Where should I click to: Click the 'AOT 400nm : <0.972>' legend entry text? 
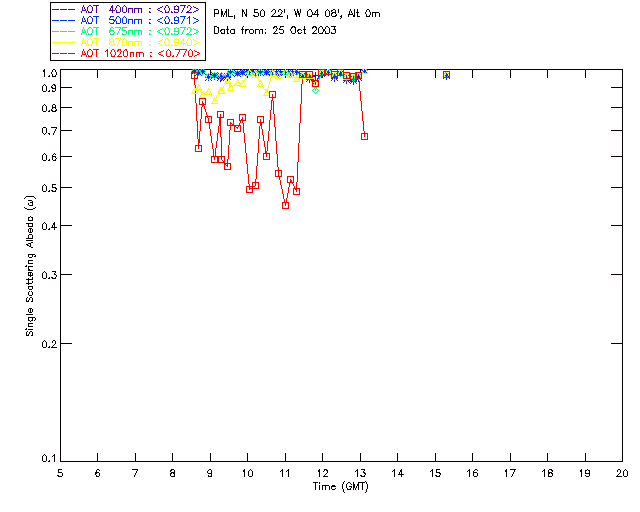[x=140, y=9]
